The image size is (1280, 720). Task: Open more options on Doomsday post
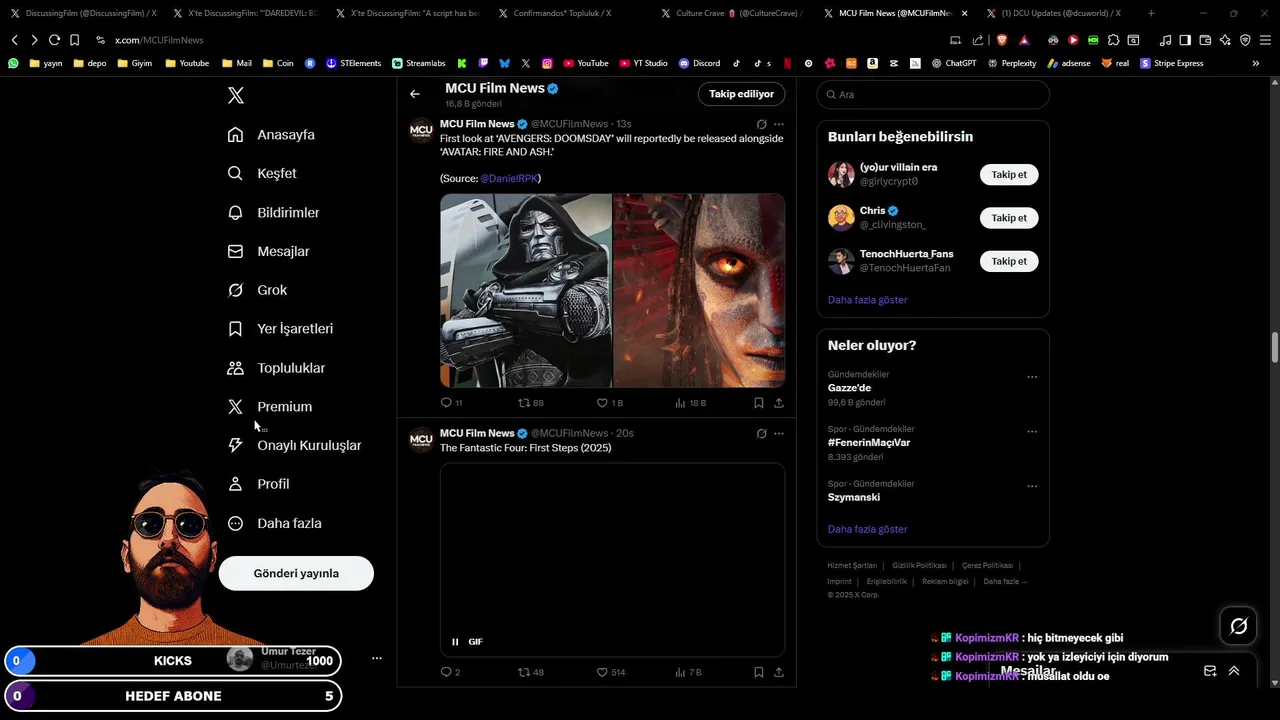coord(779,125)
